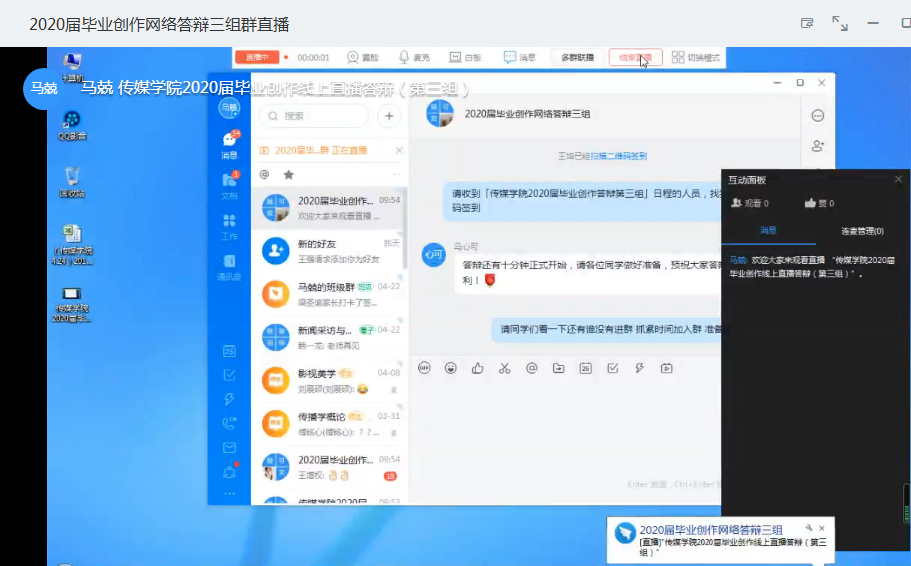Open 消息 messages in the left sidebar
The image size is (911, 566).
click(230, 145)
